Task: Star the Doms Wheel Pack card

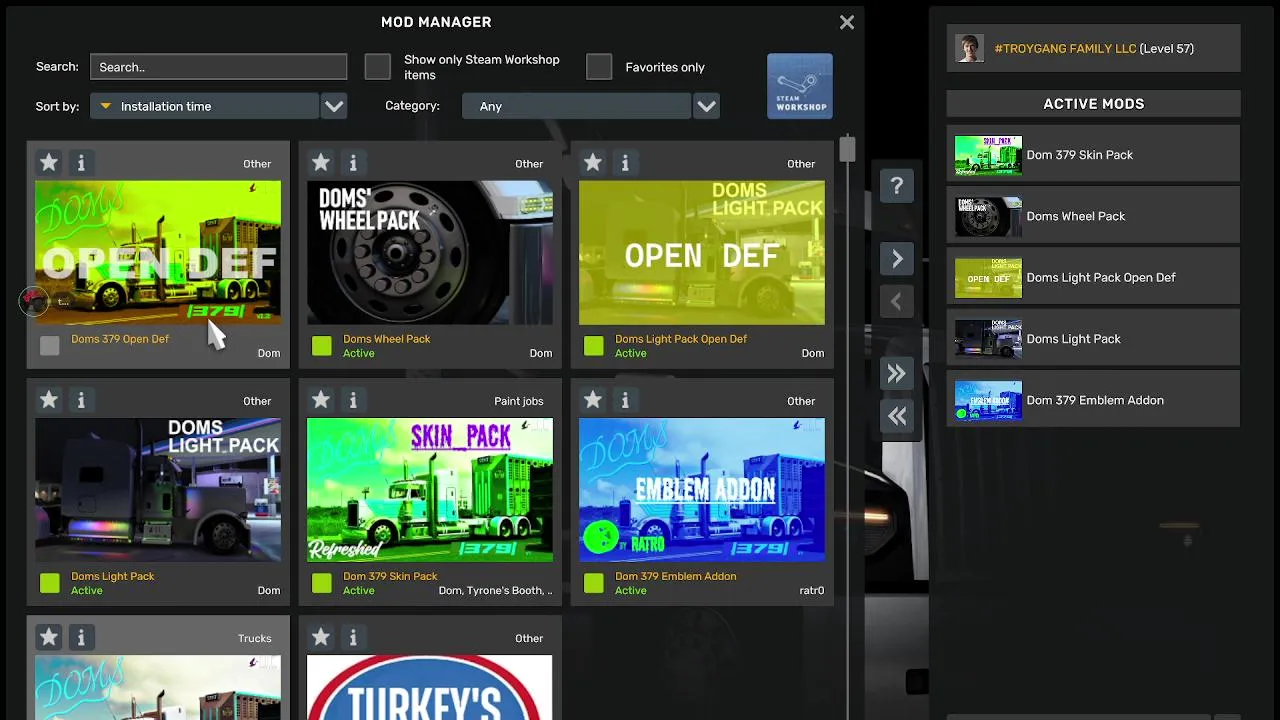Action: 321,162
